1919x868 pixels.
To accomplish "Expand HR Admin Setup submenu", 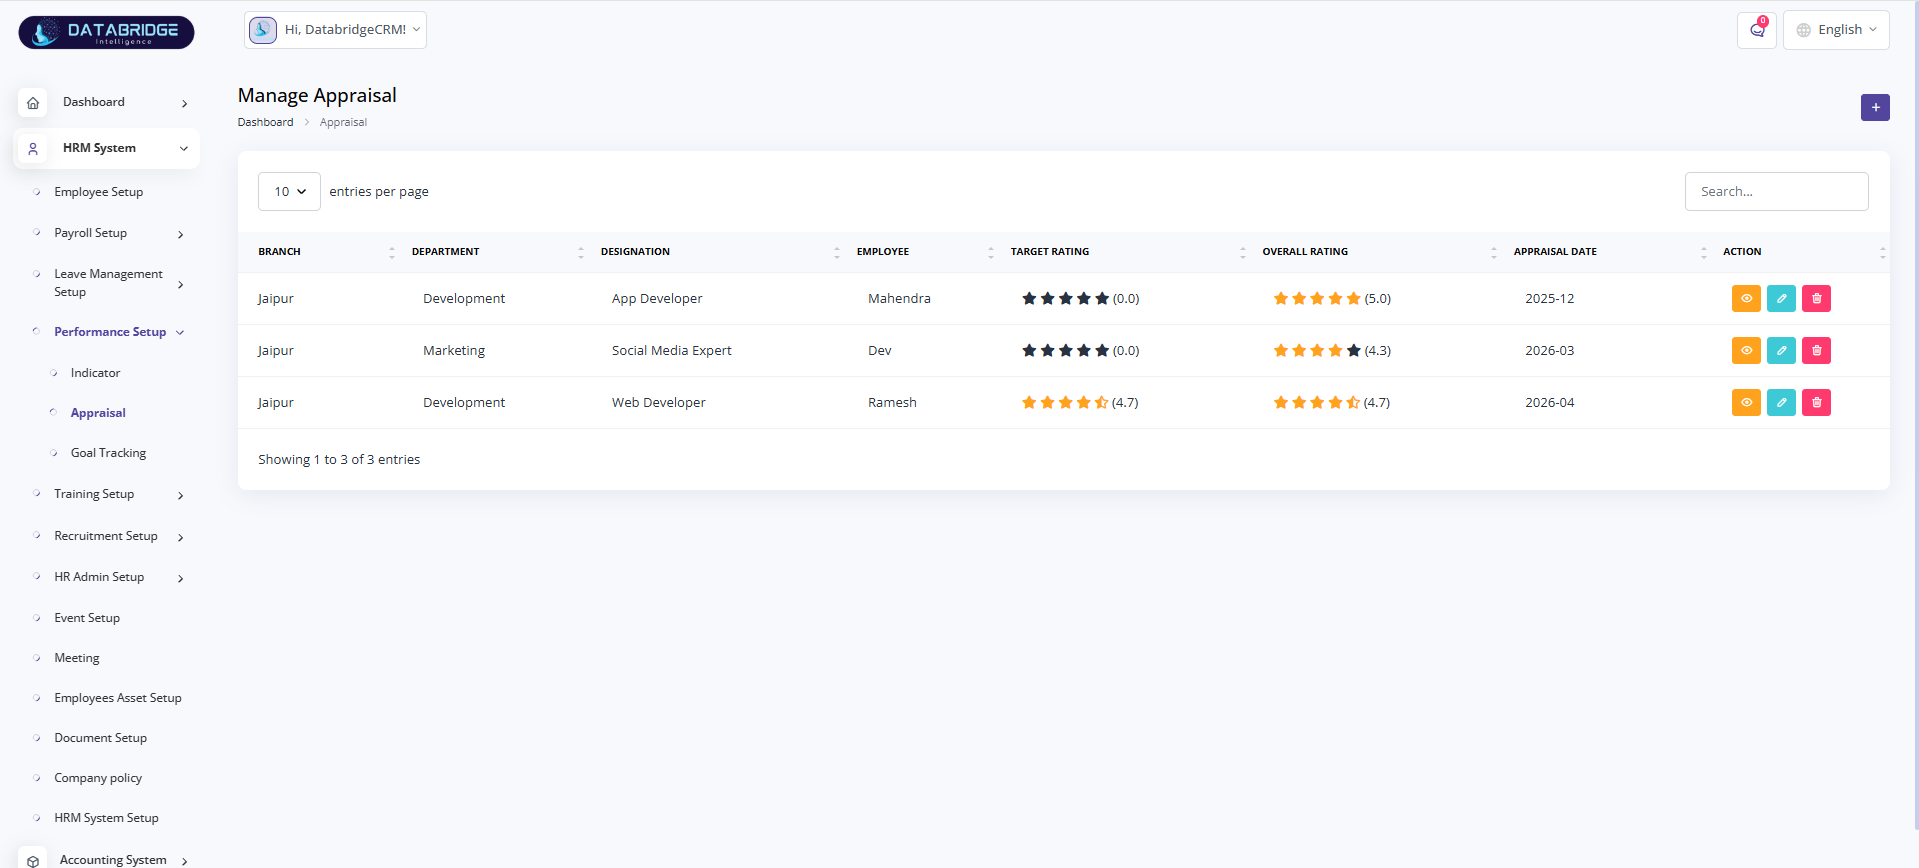I will [x=106, y=577].
